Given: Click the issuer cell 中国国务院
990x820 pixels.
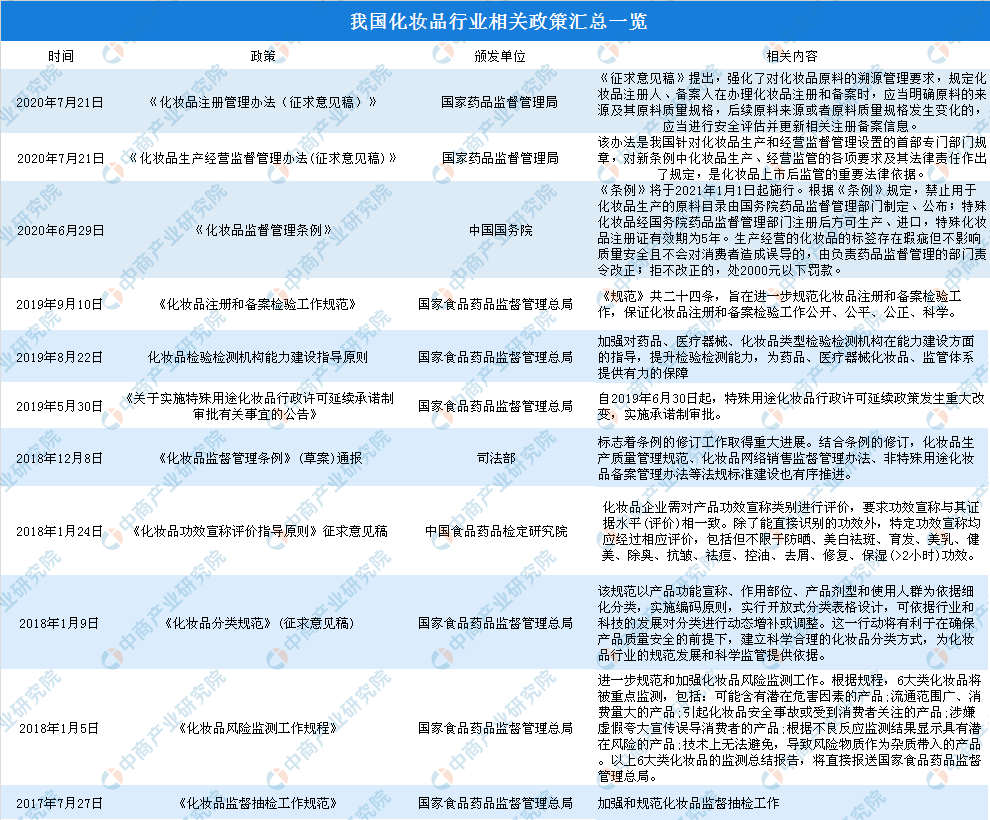Looking at the screenshot, I should pos(500,230).
